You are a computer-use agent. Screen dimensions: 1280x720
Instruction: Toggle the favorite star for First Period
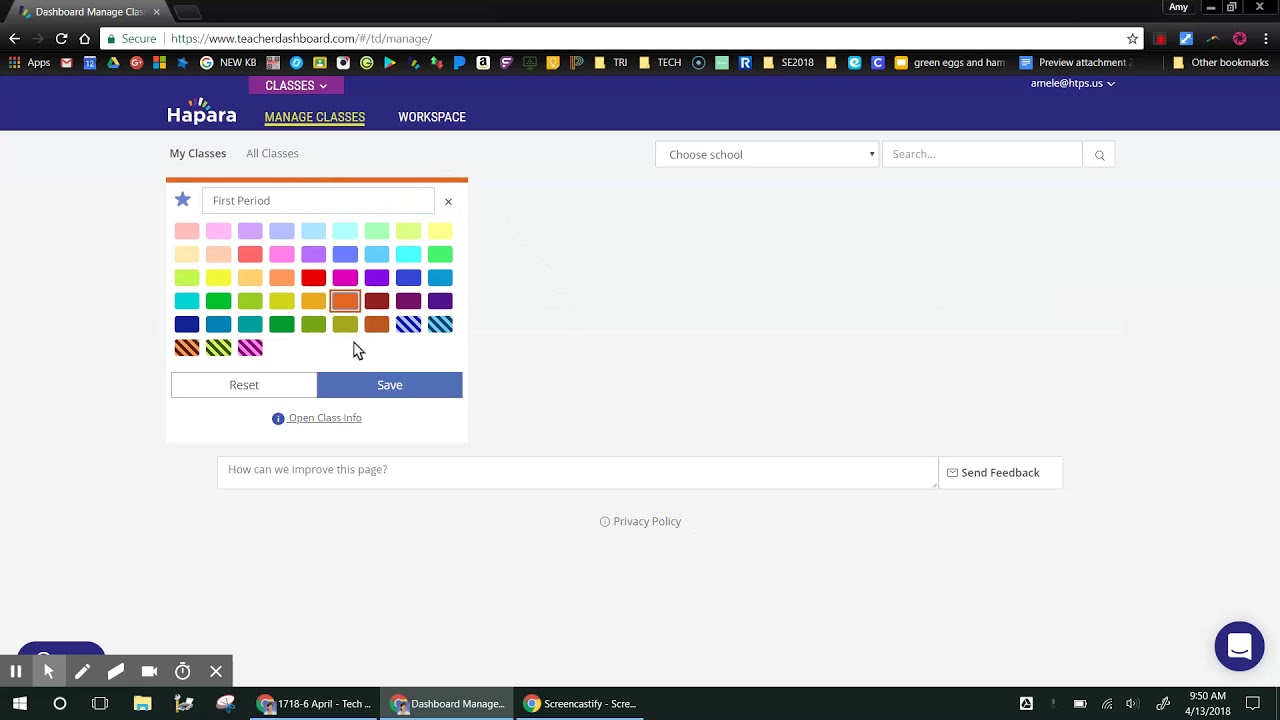(182, 200)
